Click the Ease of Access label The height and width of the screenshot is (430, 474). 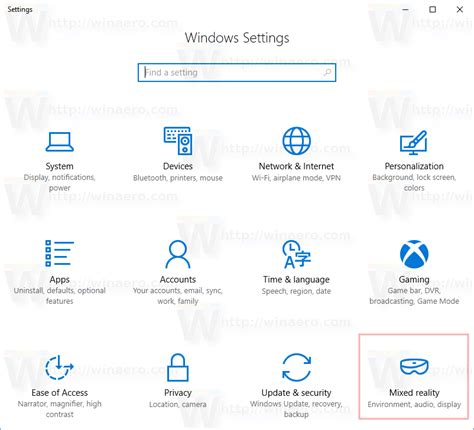pyautogui.click(x=59, y=393)
